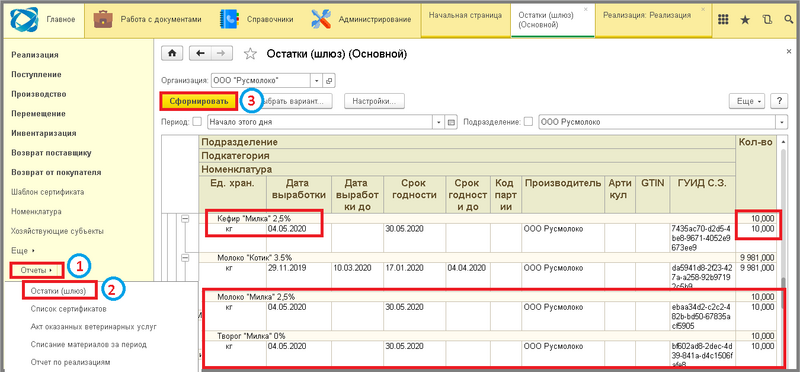Close the Остатки (шлюз) tab

(586, 9)
